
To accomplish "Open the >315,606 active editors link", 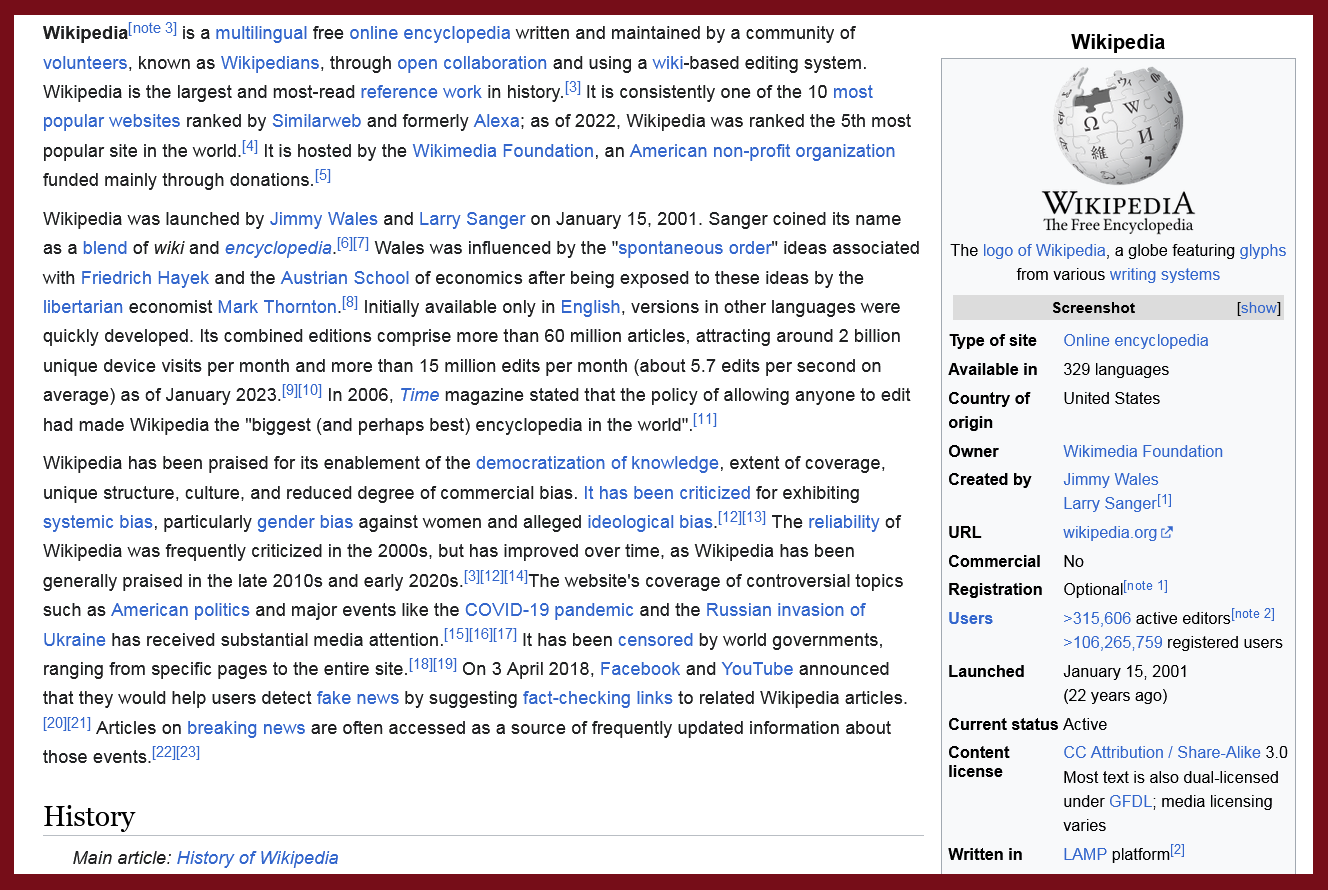I will pyautogui.click(x=1097, y=619).
